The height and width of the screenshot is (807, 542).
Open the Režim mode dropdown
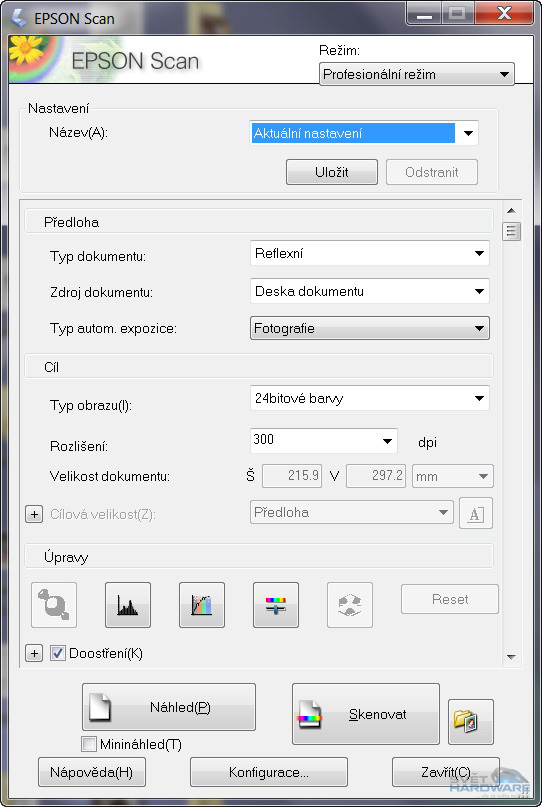click(x=416, y=74)
